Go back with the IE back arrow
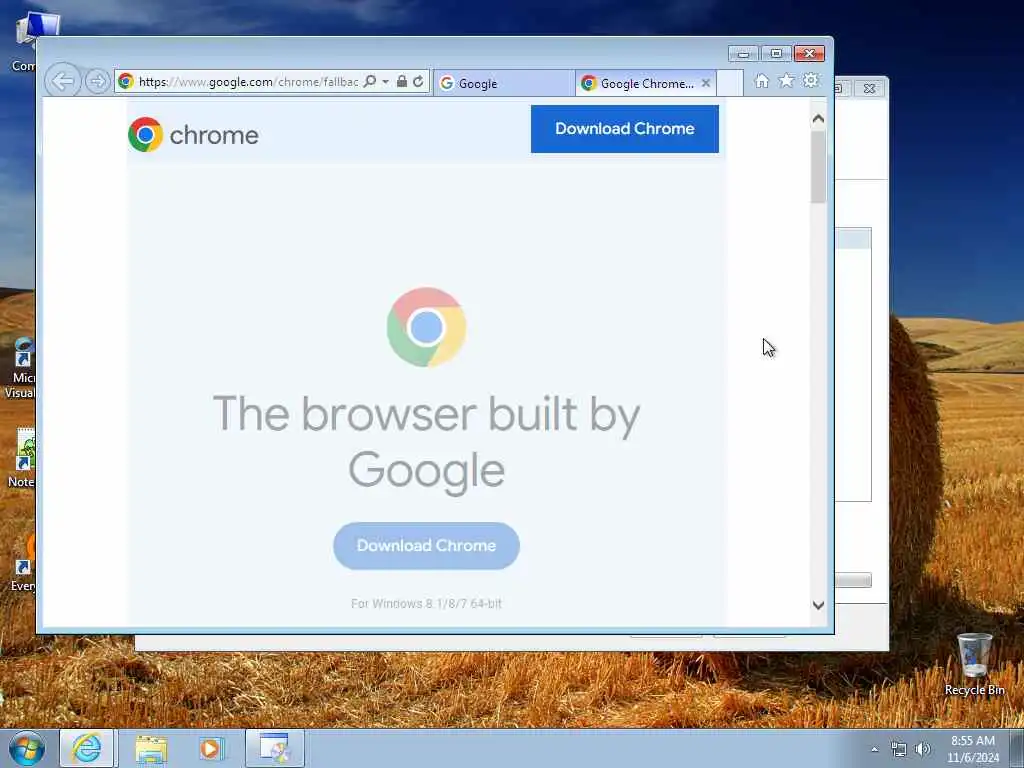 (63, 82)
